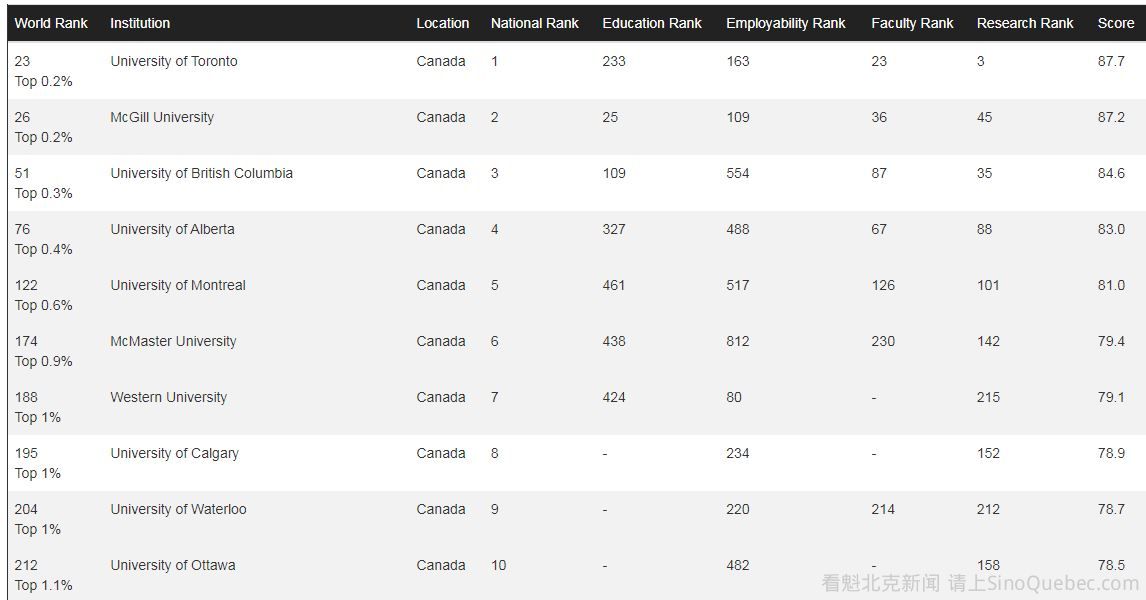Click the 87.7 score for Toronto

click(1110, 61)
